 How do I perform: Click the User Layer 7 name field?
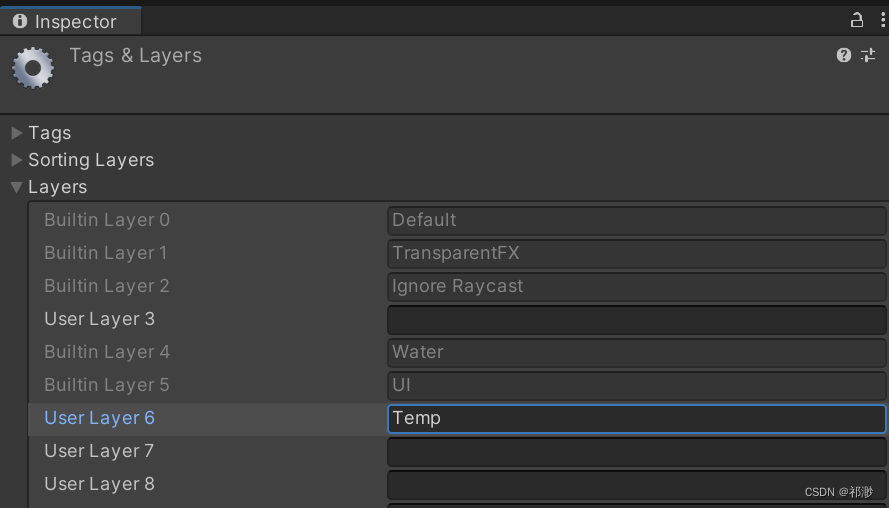click(x=636, y=452)
